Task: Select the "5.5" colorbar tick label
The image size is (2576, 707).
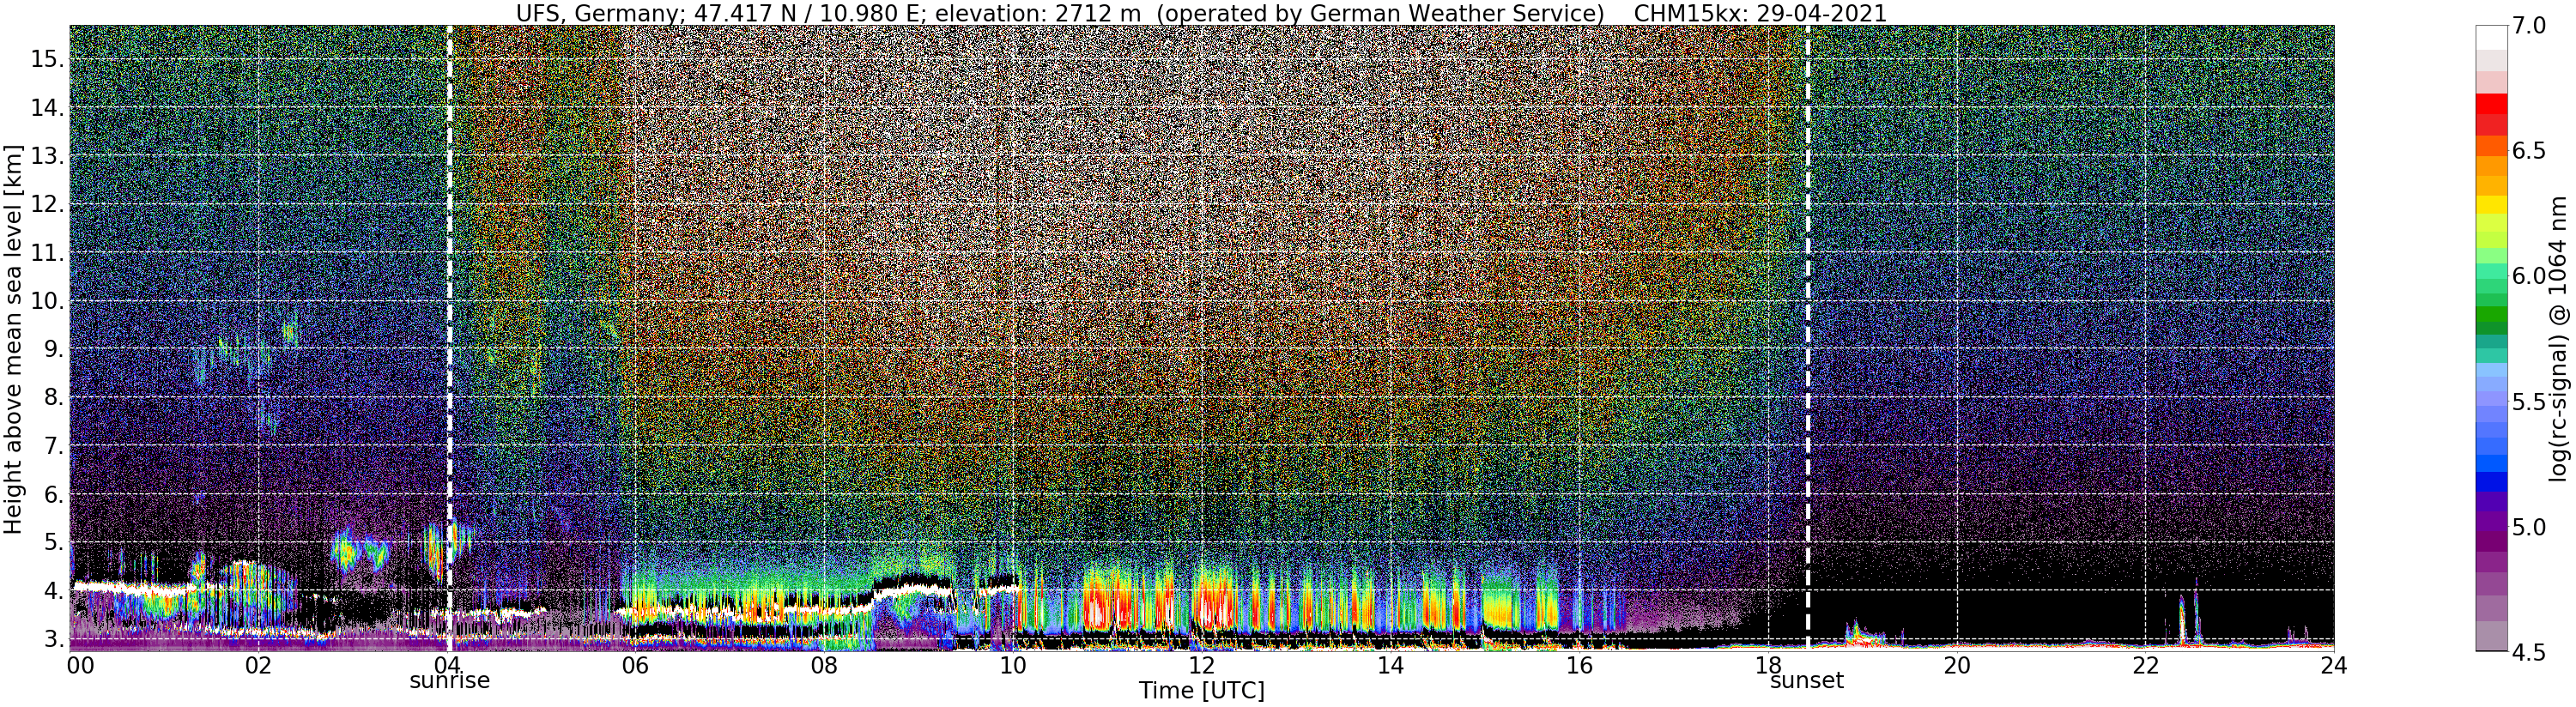Action: coord(2529,401)
